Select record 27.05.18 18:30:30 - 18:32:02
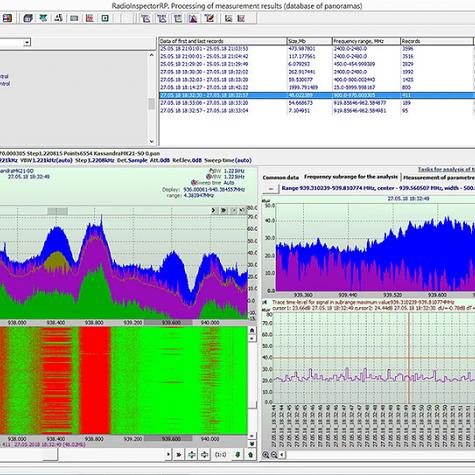This screenshot has height=475, width=475. [316, 72]
